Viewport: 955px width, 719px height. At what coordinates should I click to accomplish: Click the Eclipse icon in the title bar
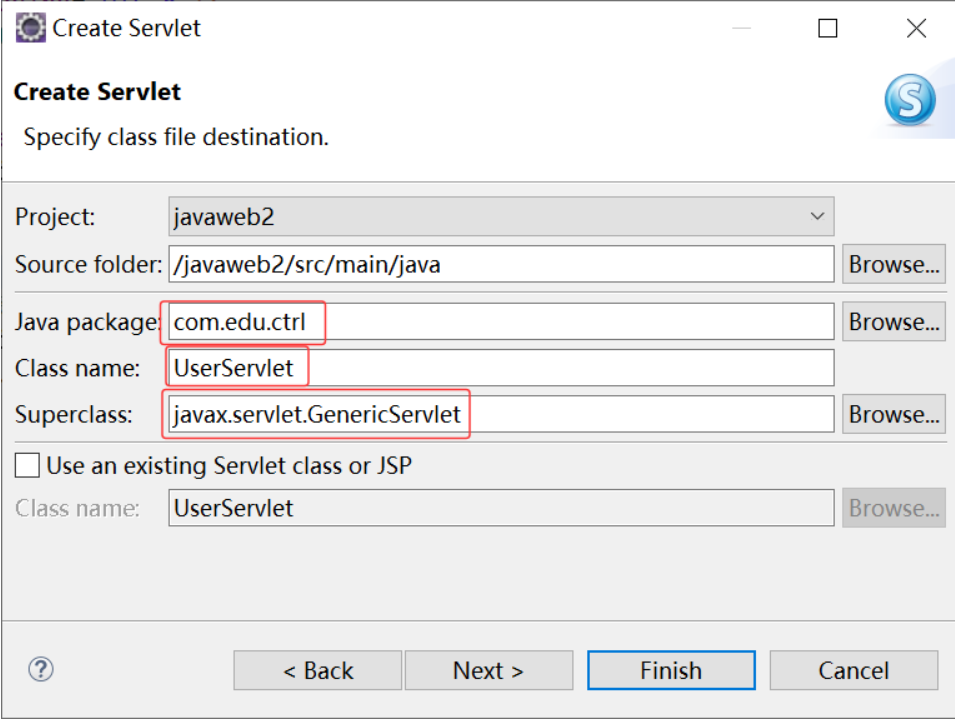click(30, 28)
